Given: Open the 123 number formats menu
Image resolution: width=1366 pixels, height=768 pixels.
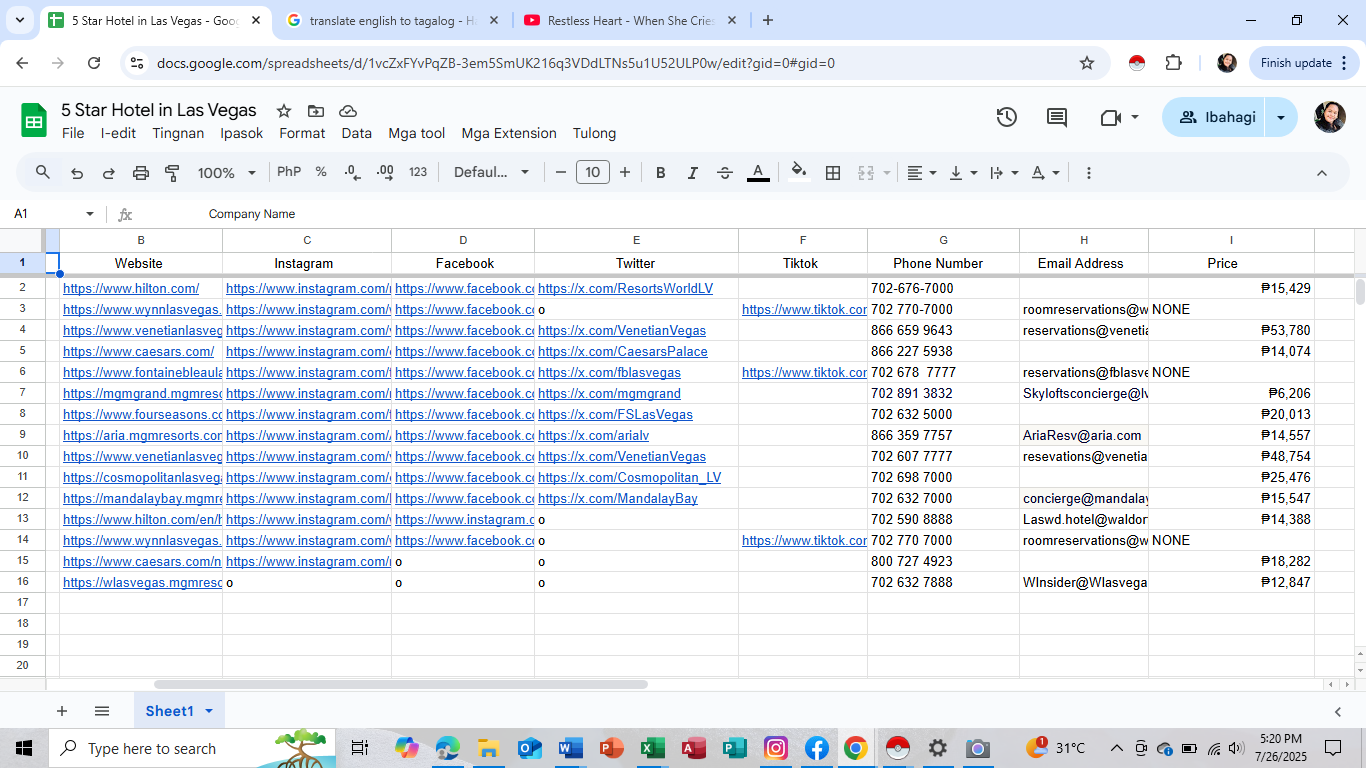Looking at the screenshot, I should coord(418,172).
